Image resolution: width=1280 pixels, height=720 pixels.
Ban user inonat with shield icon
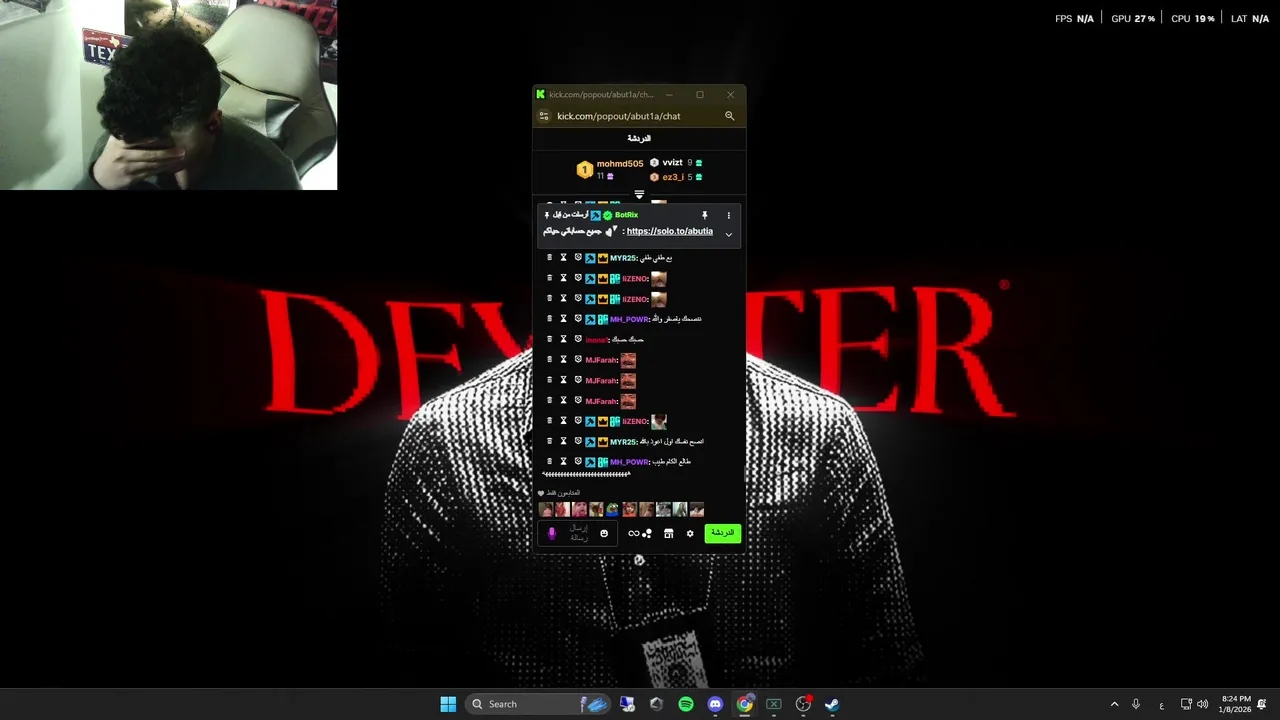coord(578,339)
